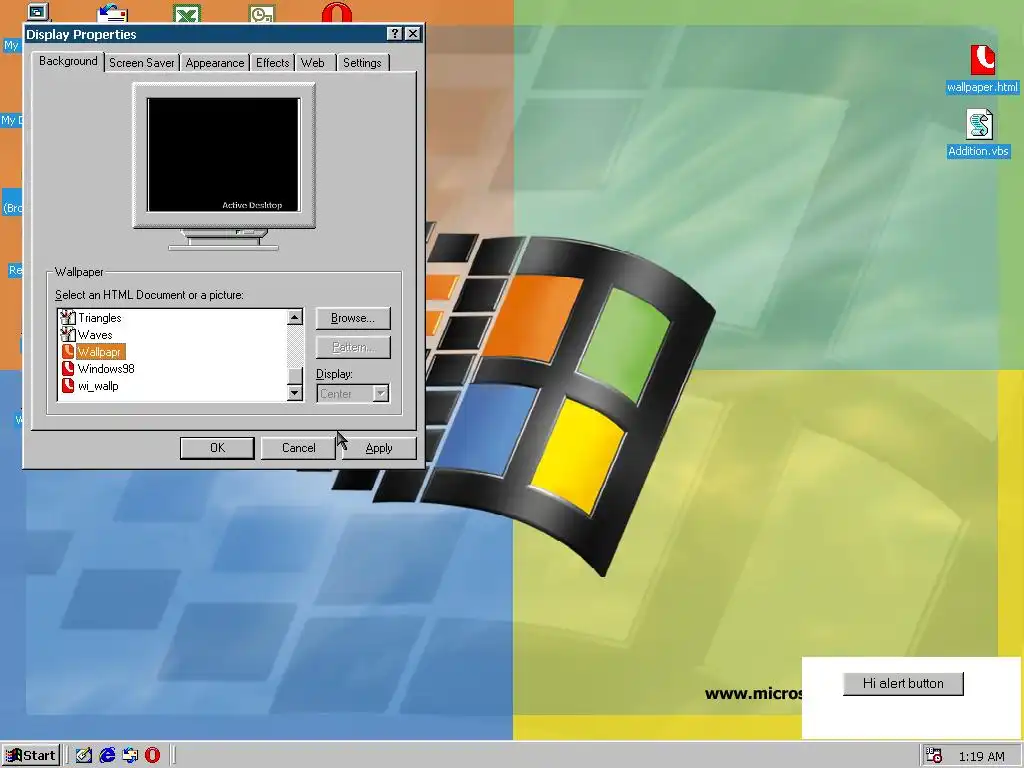Click the Hi alert button
1024x768 pixels.
[903, 684]
